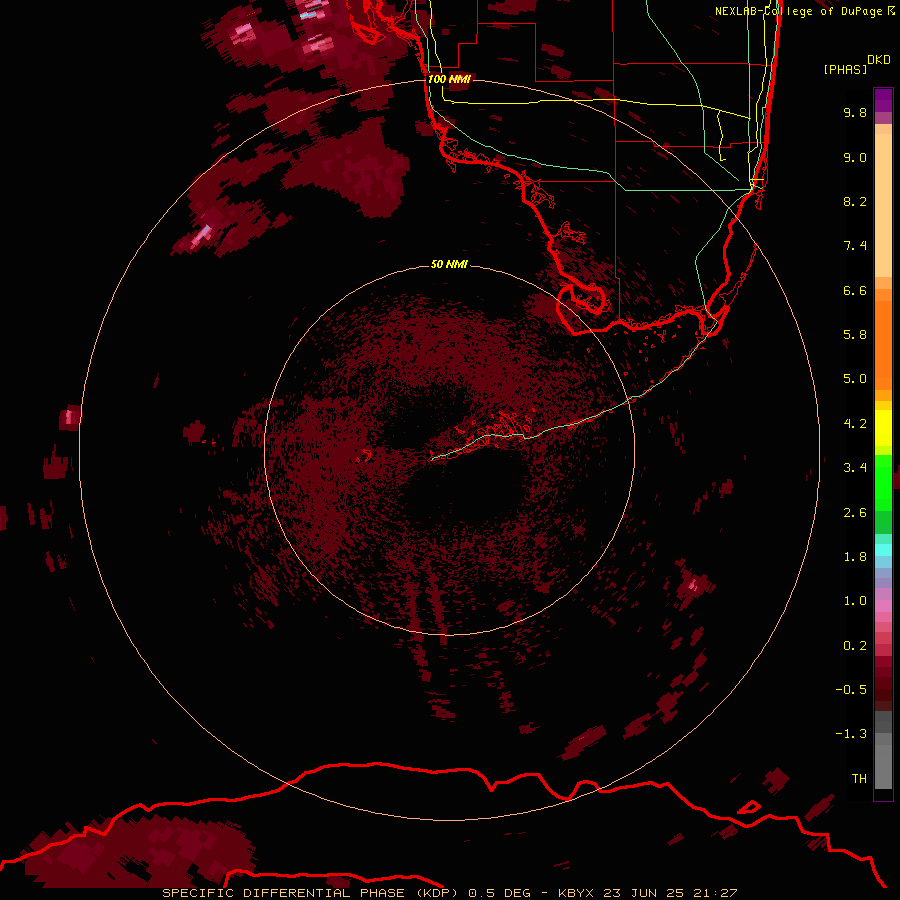Pick the peach segment of the color bar
Image resolution: width=900 pixels, height=900 pixels.
[x=883, y=205]
